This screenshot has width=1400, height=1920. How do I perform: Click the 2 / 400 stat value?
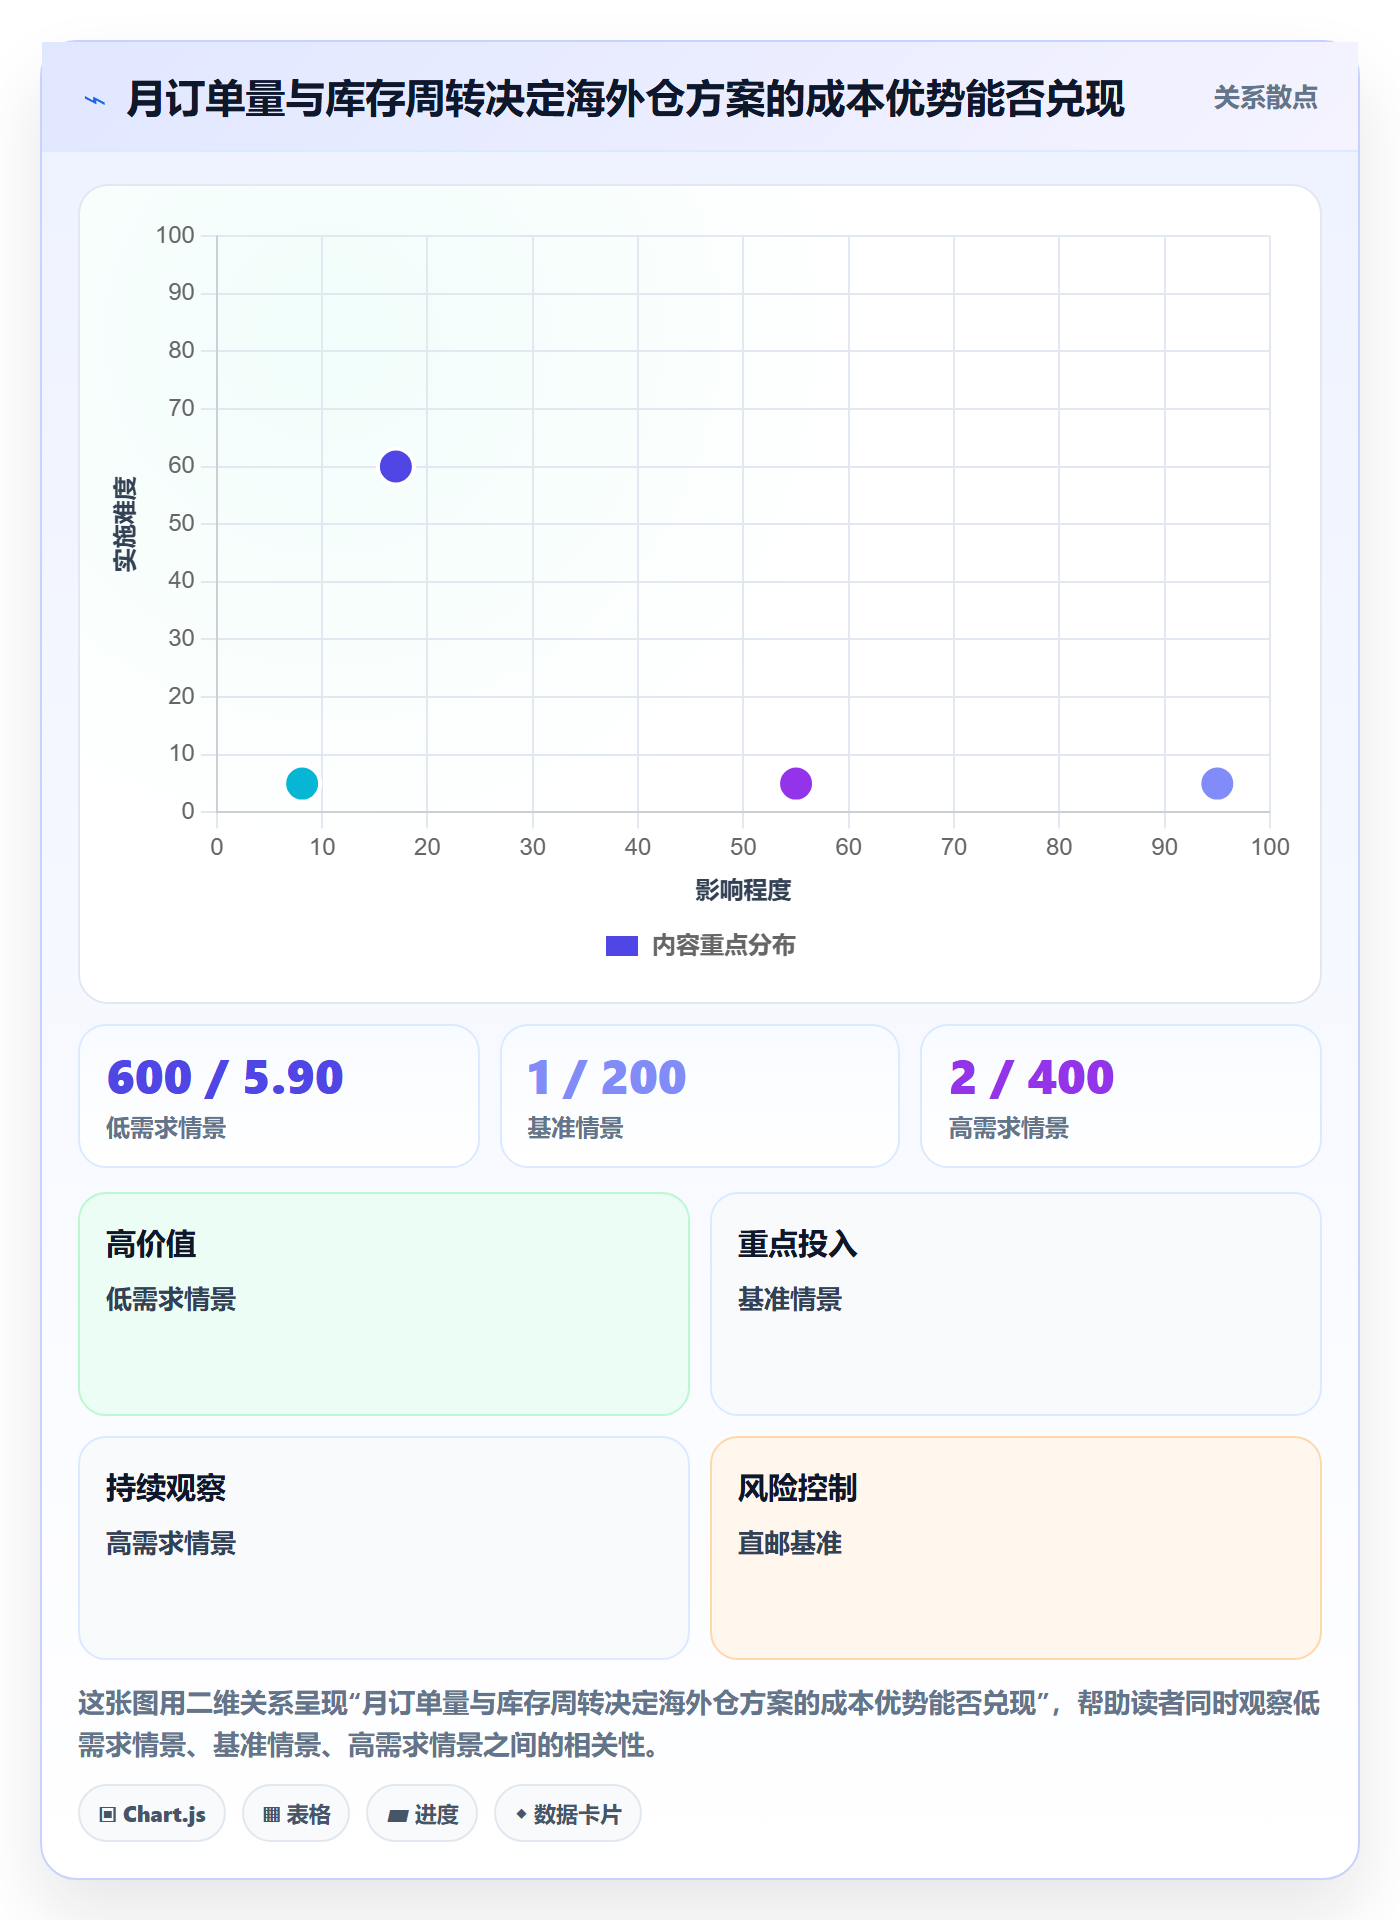(x=1032, y=1077)
